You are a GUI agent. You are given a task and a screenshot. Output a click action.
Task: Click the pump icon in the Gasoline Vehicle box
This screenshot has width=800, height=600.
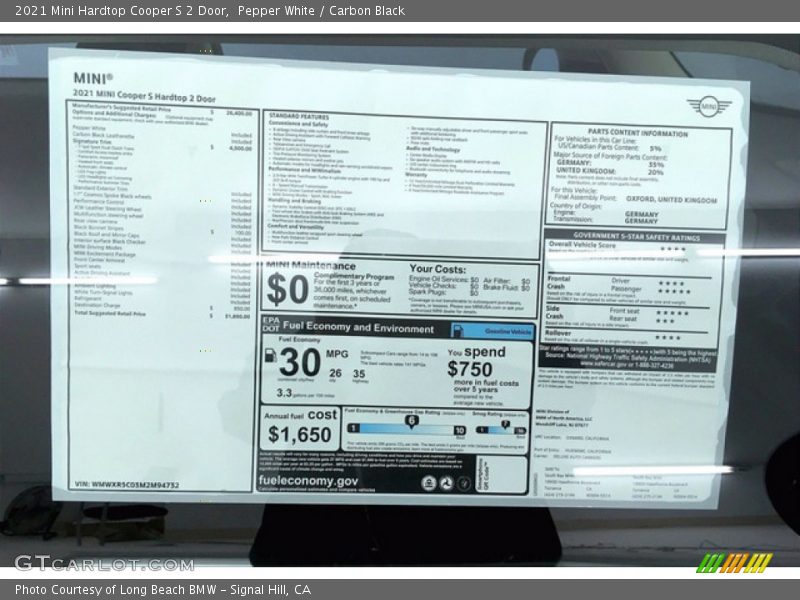click(x=458, y=332)
